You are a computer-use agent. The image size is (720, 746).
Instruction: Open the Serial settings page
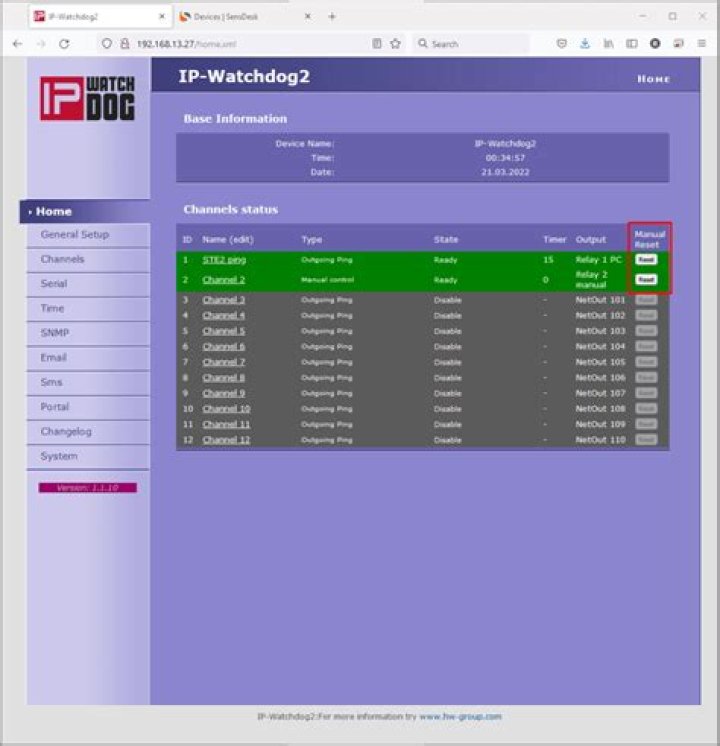click(89, 284)
